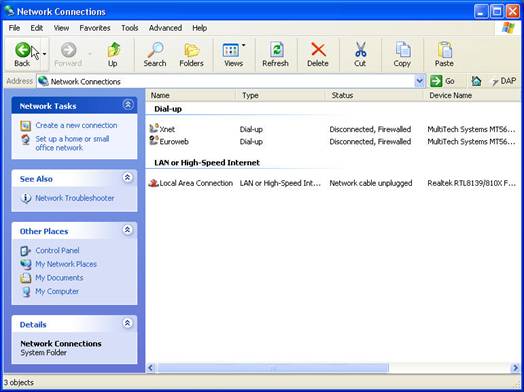
Task: Click the Network Connections address field
Action: [226, 81]
